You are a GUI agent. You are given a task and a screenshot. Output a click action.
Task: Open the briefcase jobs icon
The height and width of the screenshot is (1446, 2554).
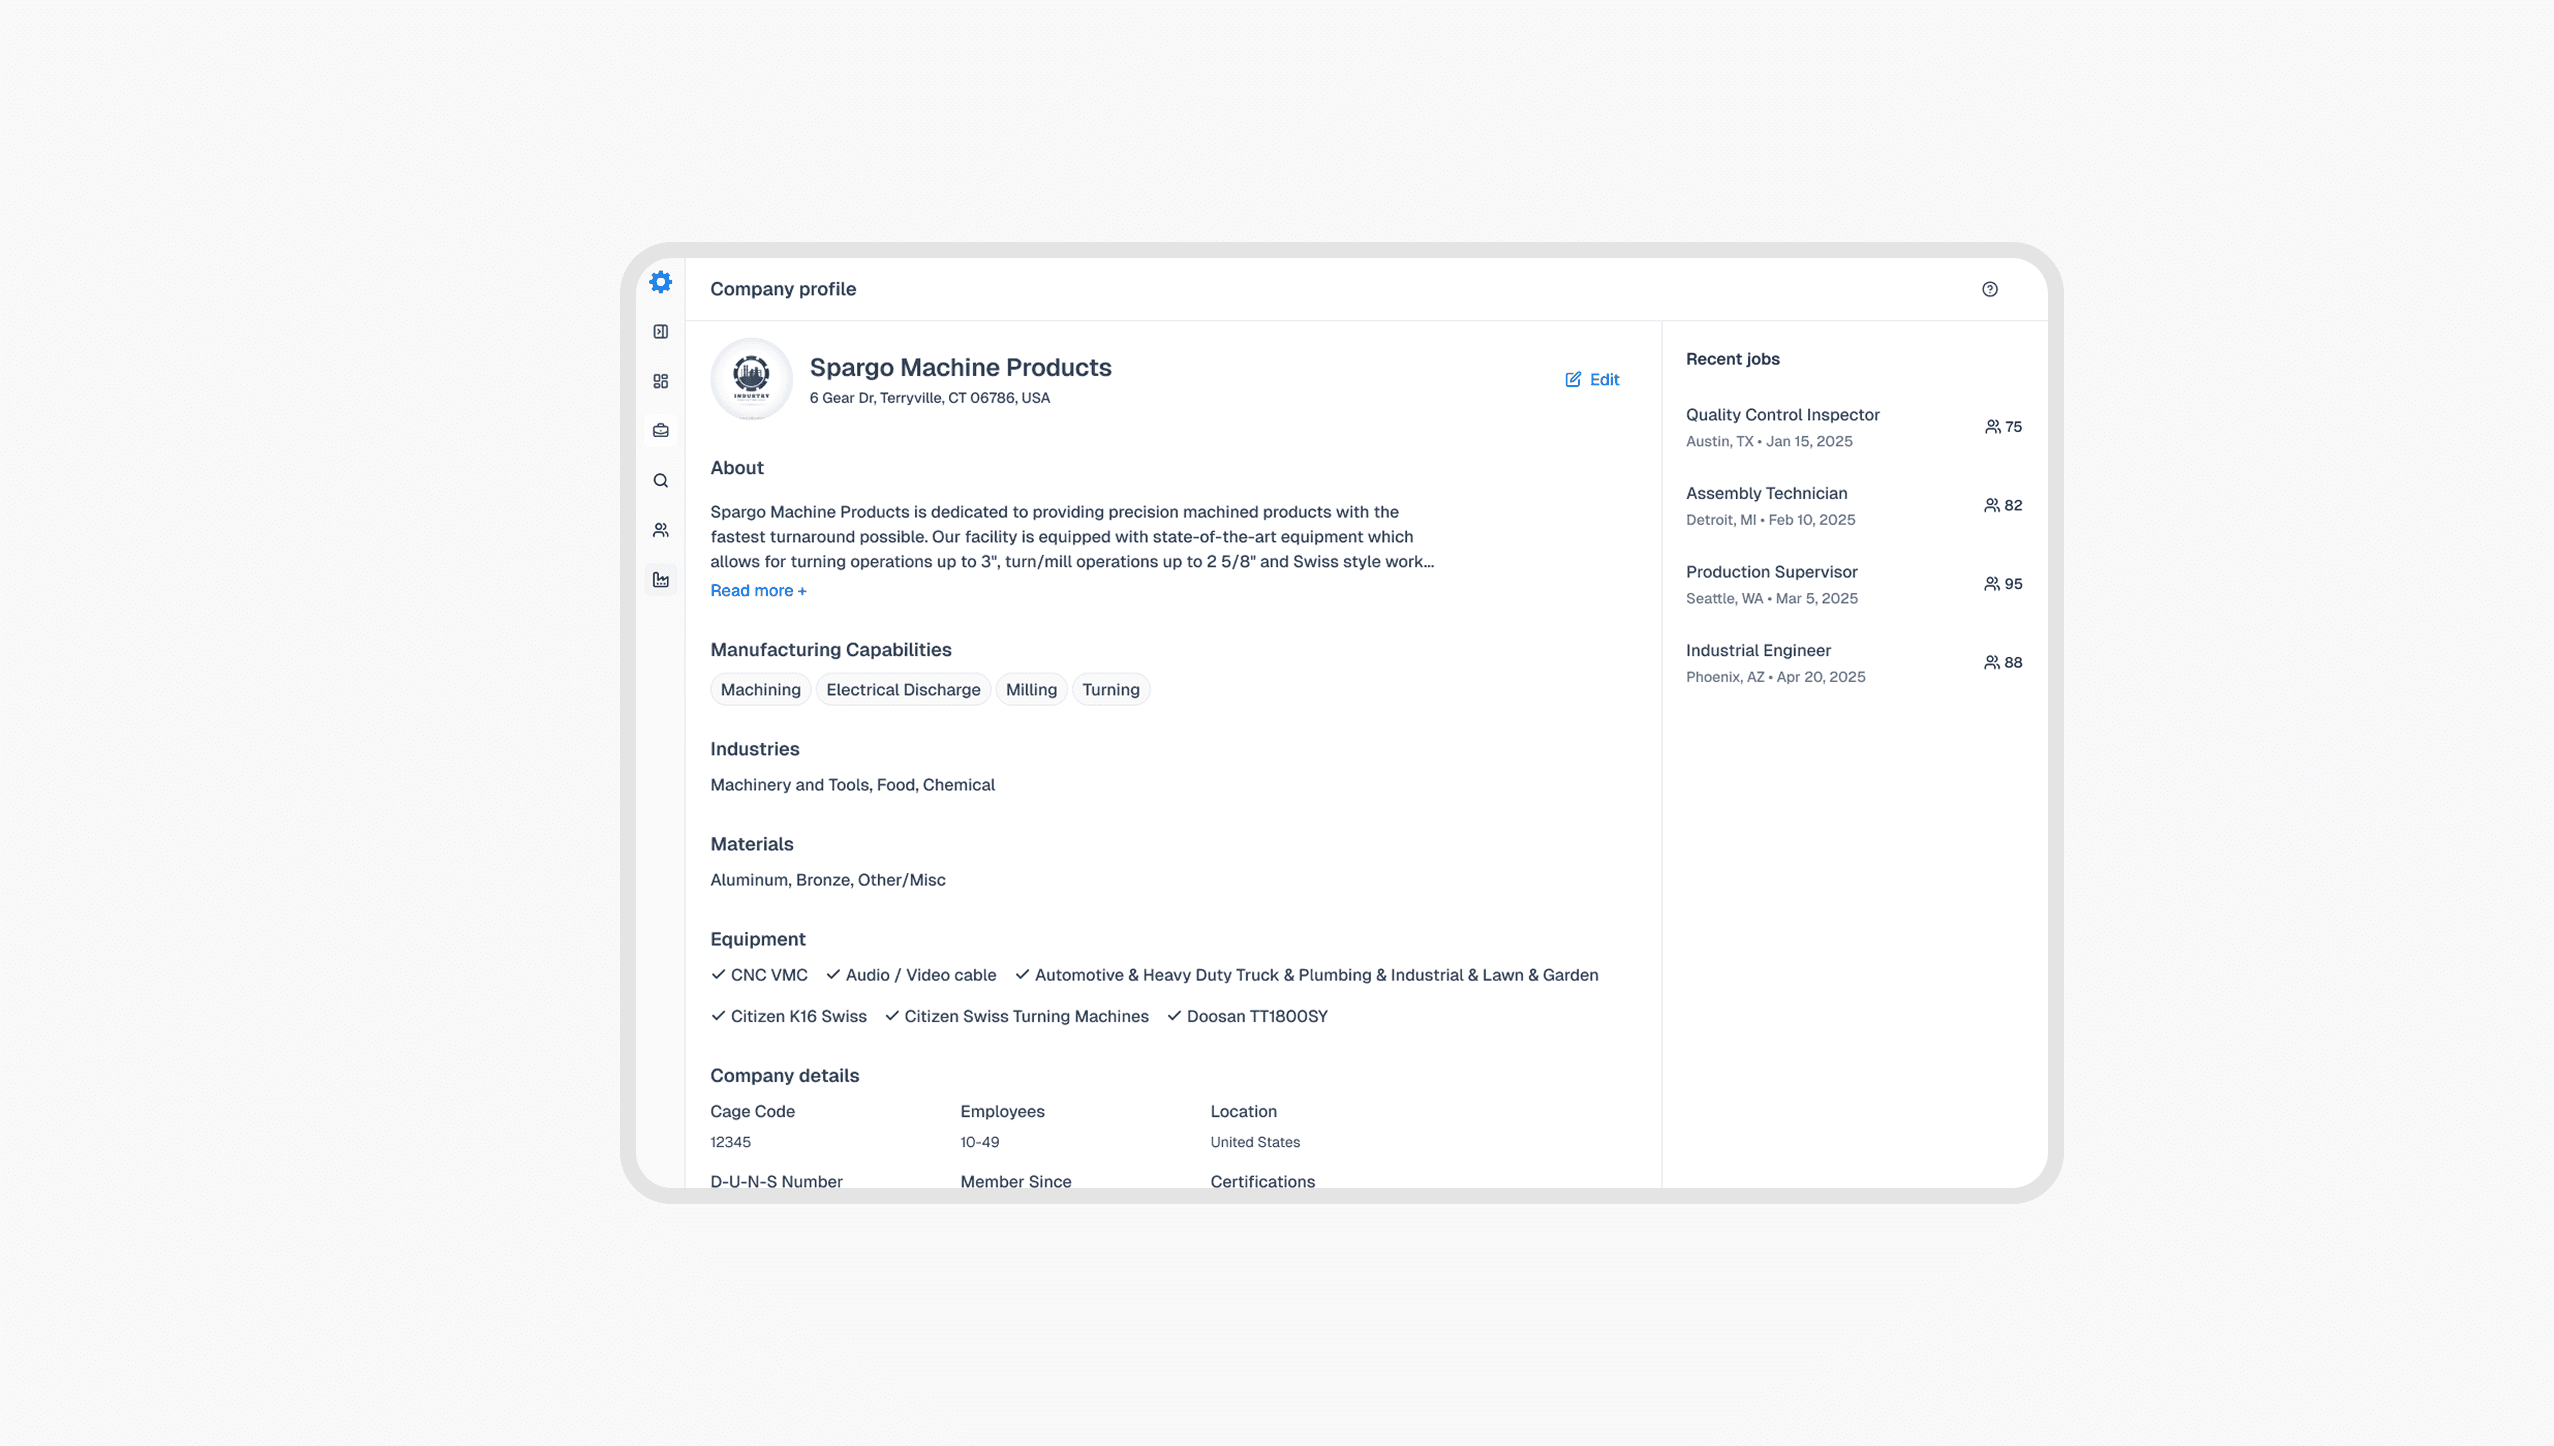(x=660, y=431)
